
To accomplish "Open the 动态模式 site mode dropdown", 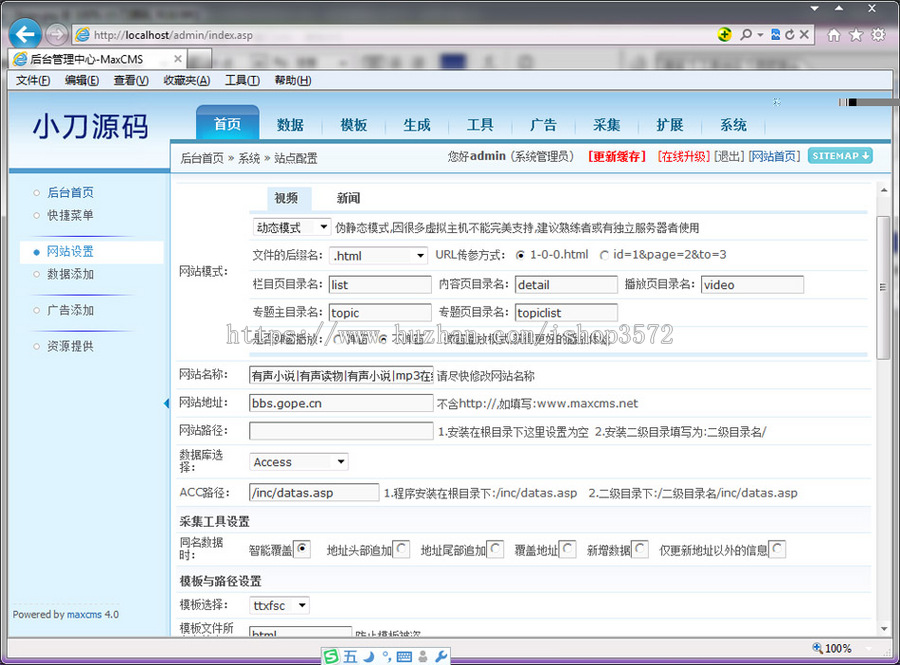I will [x=292, y=227].
